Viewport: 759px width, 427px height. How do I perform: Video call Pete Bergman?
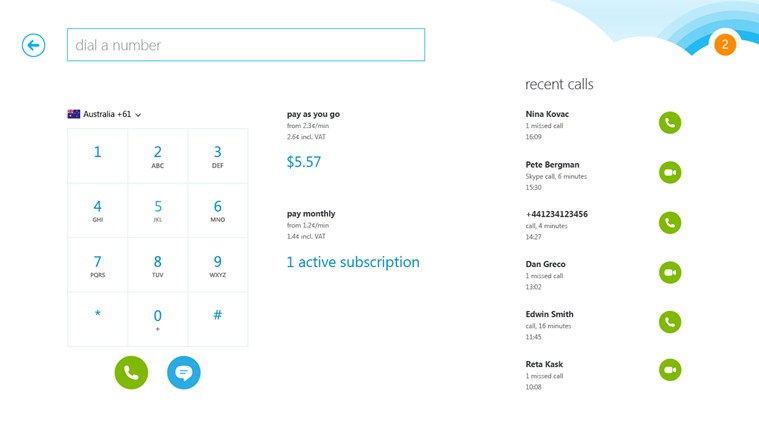[x=670, y=173]
